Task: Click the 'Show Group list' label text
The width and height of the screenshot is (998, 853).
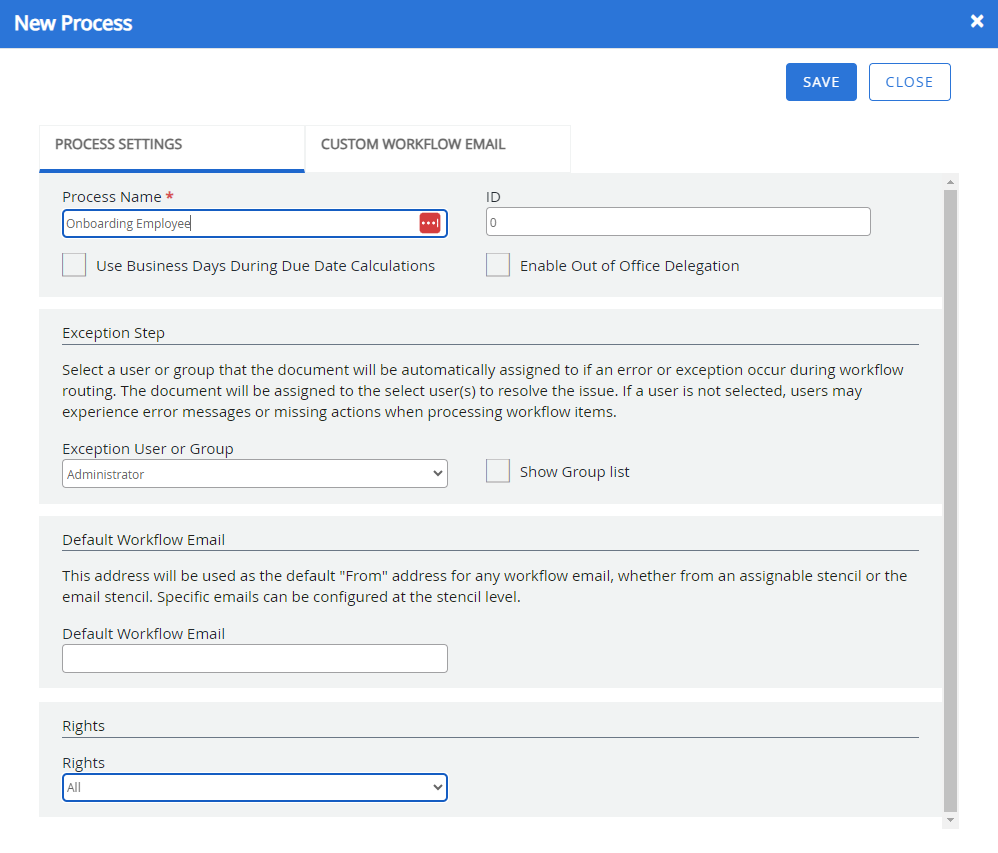Action: (x=574, y=472)
